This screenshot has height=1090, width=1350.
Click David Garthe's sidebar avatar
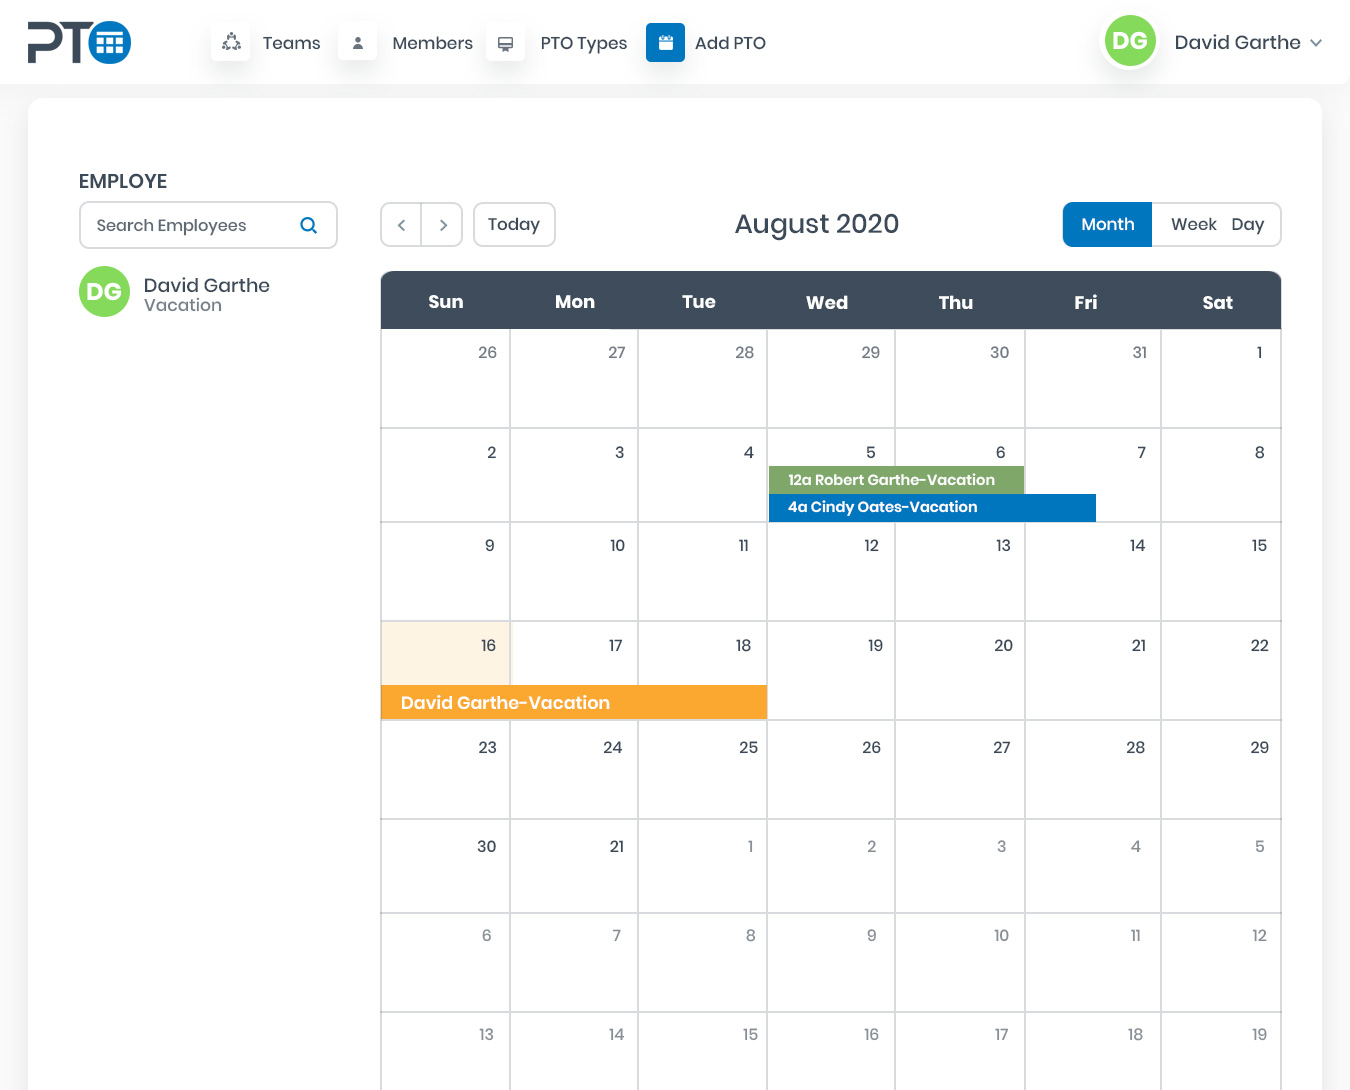point(104,291)
